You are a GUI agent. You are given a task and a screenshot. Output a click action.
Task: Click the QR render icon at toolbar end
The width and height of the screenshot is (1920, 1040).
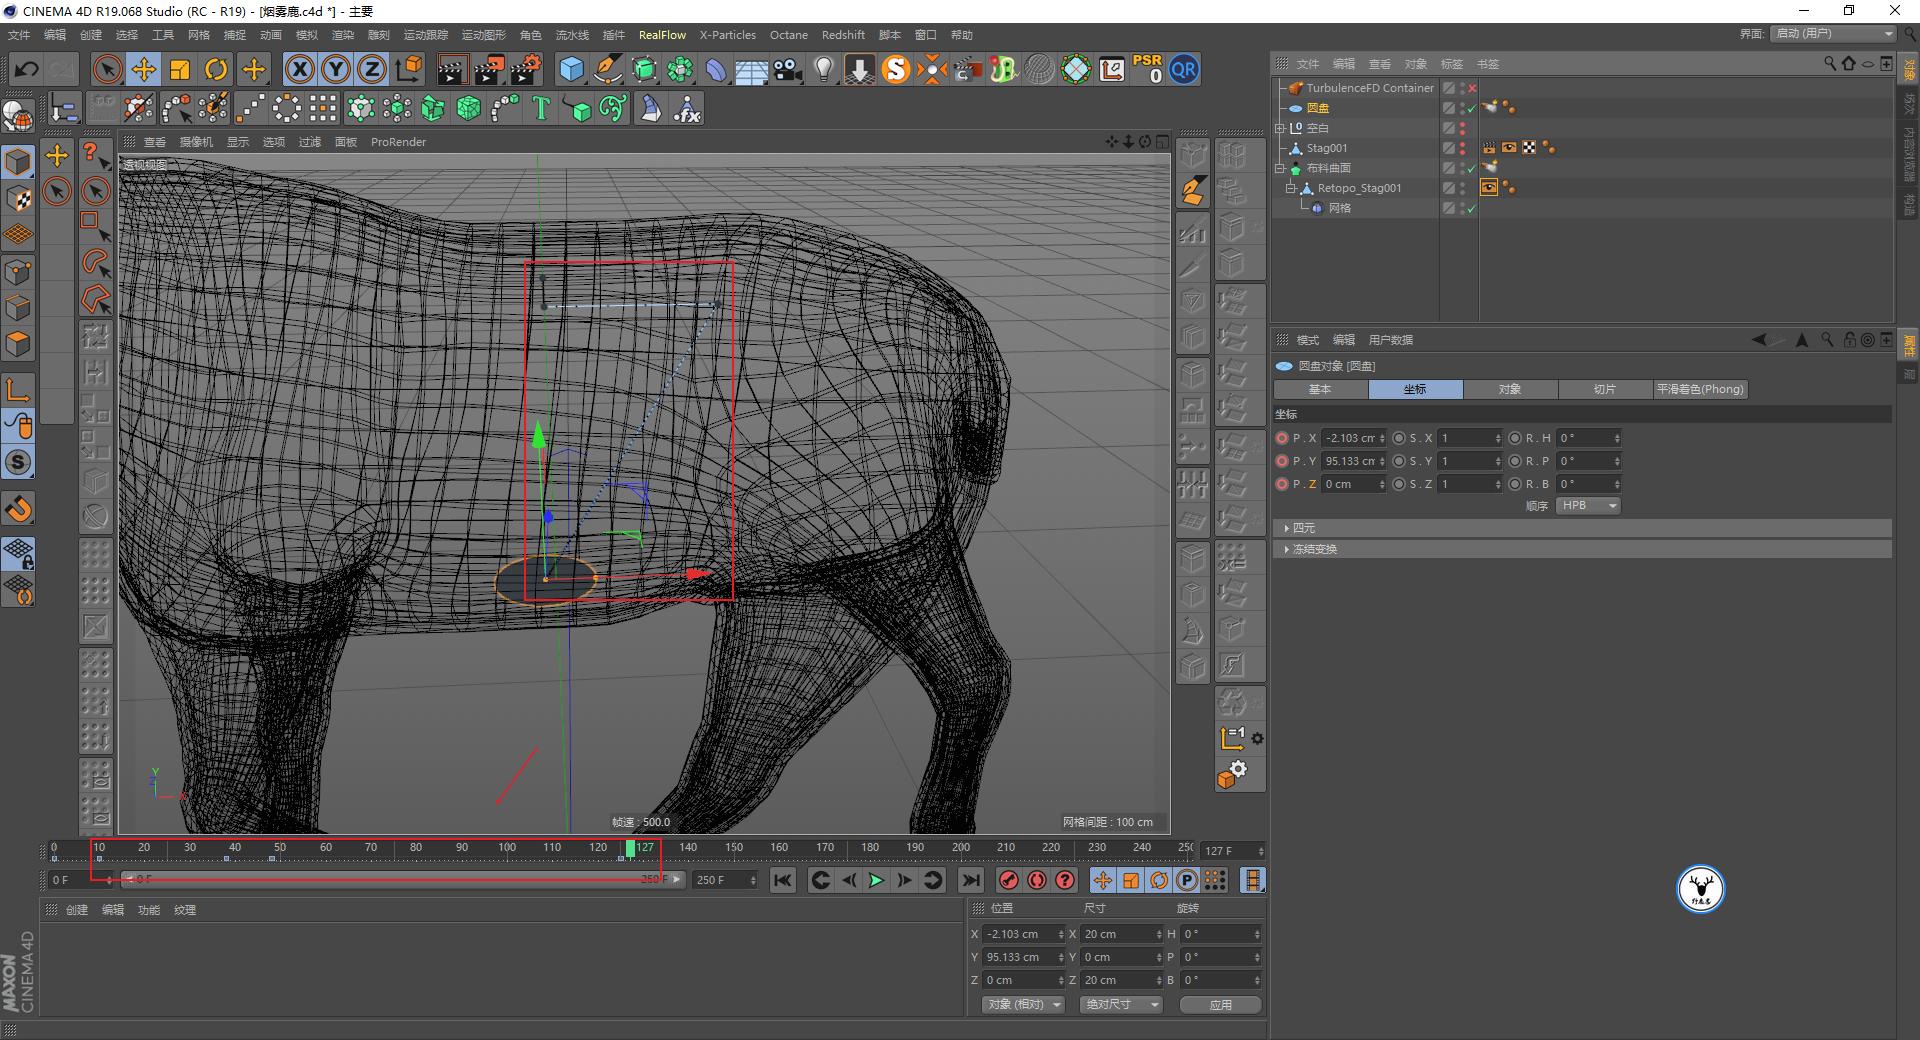[x=1184, y=69]
